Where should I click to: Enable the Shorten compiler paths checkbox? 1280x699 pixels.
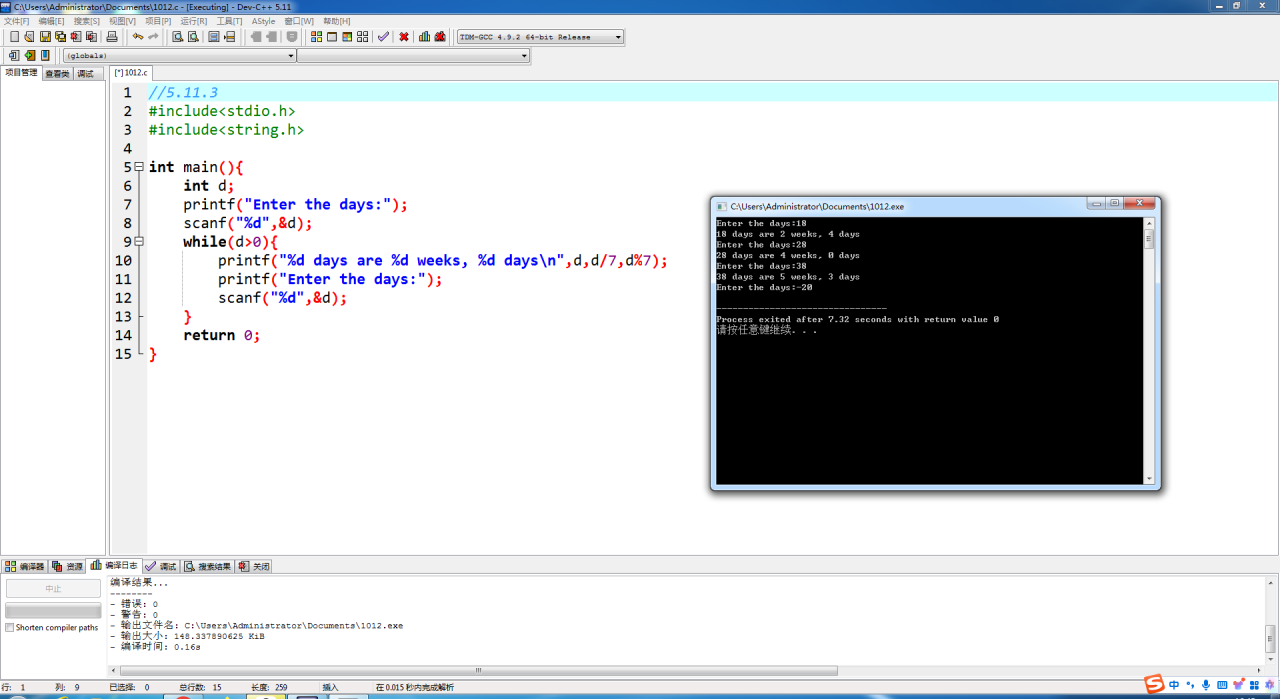coord(10,628)
